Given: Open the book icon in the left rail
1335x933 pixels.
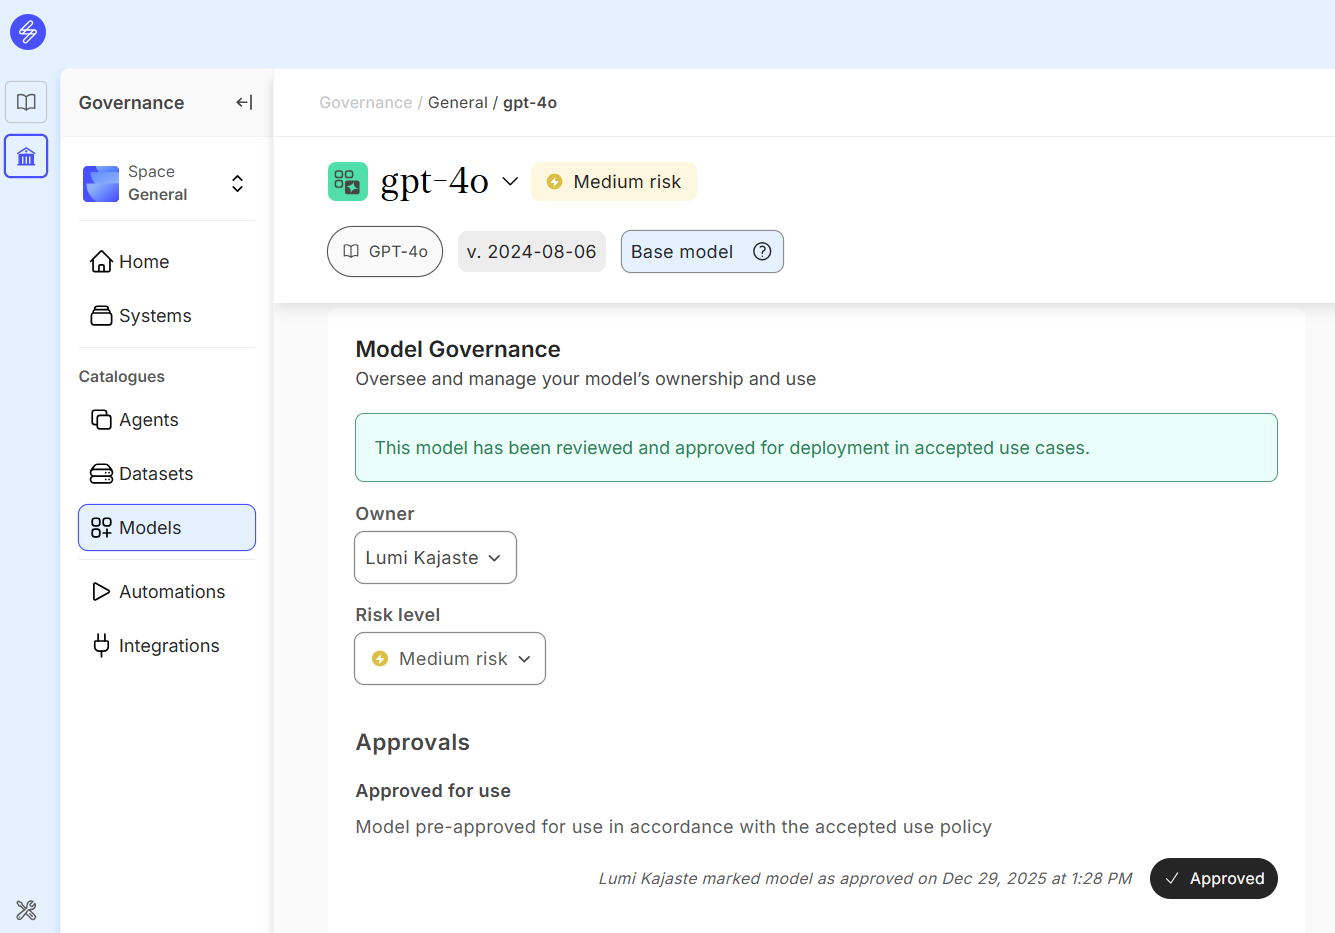Looking at the screenshot, I should tap(26, 102).
